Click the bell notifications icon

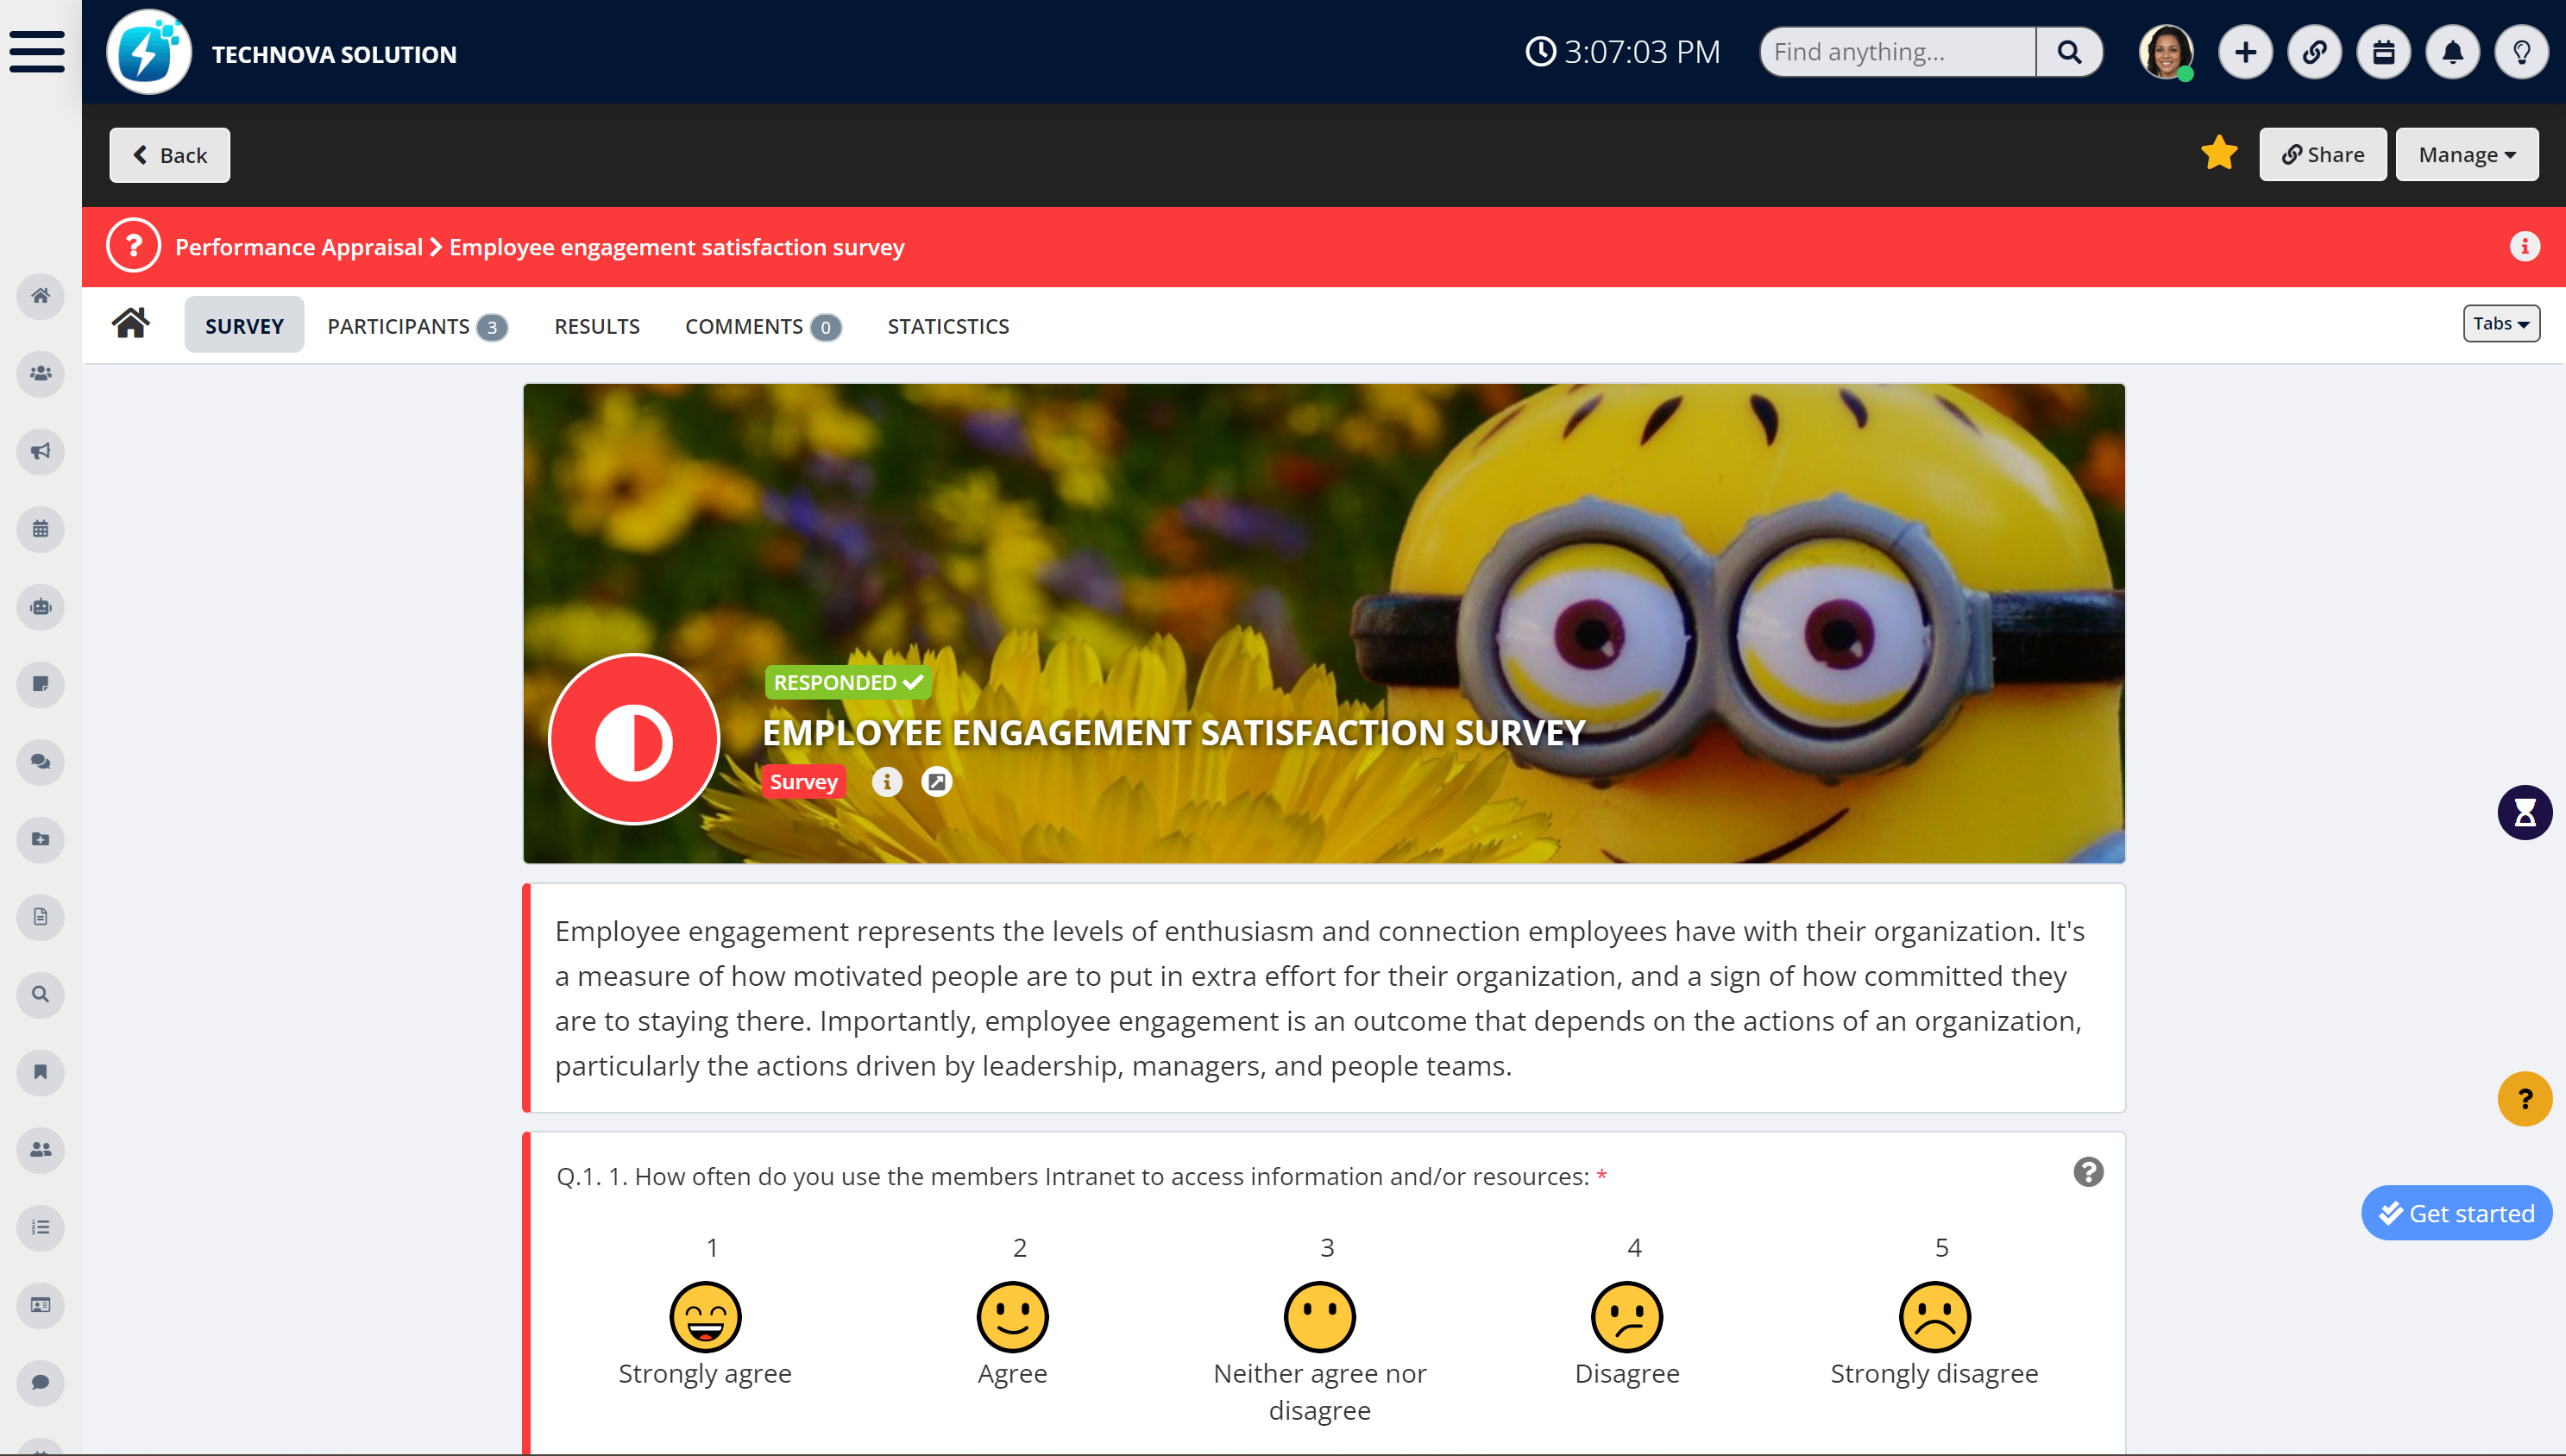2452,52
